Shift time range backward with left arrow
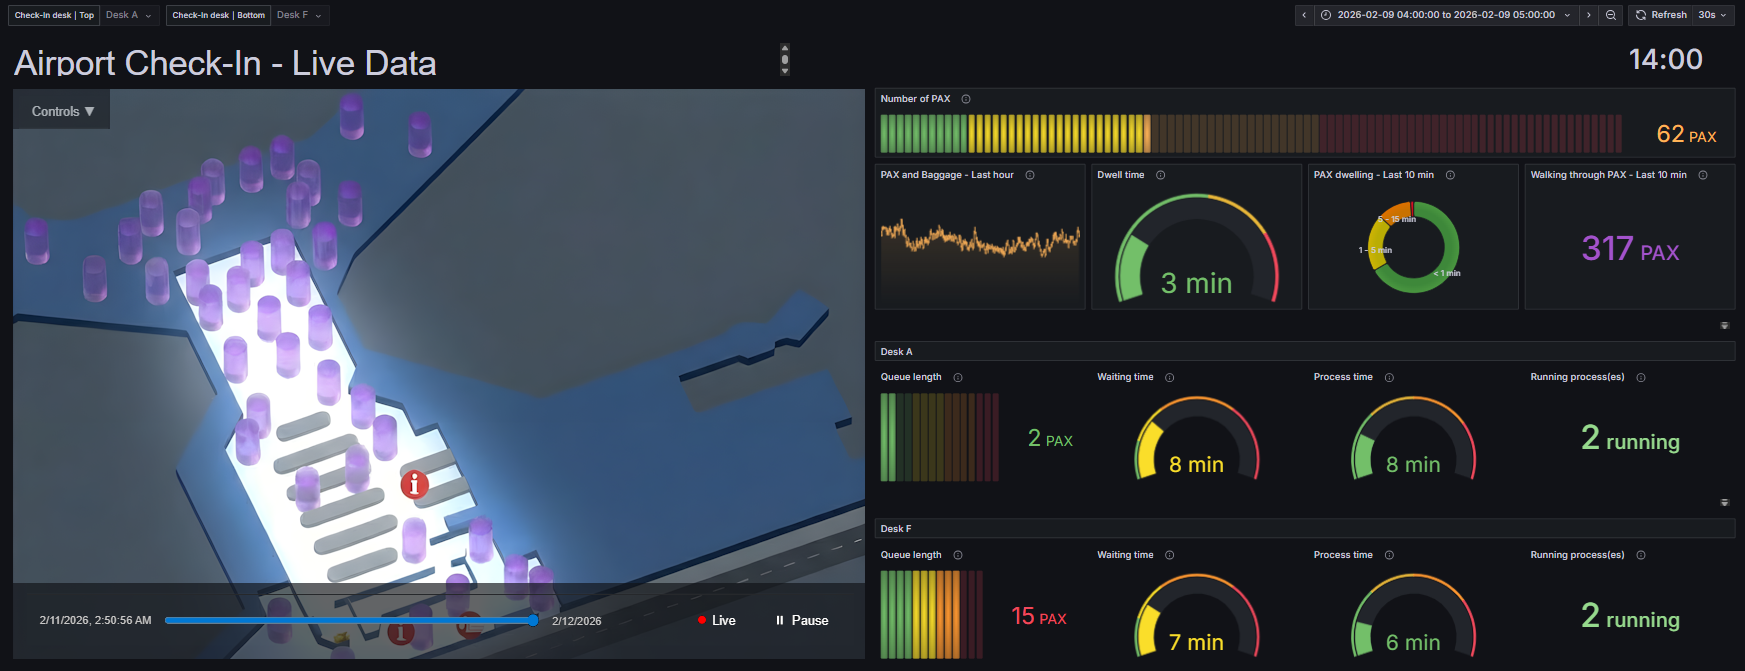The image size is (1745, 671). (x=1304, y=15)
